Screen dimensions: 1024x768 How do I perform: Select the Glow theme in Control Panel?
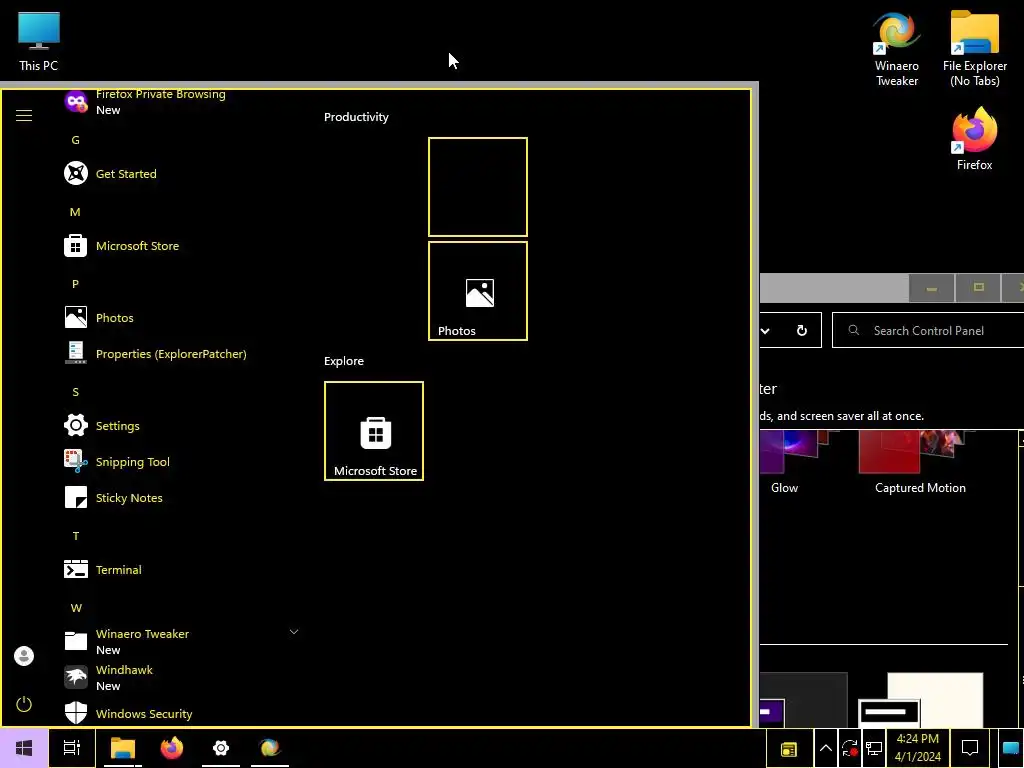tap(794, 463)
